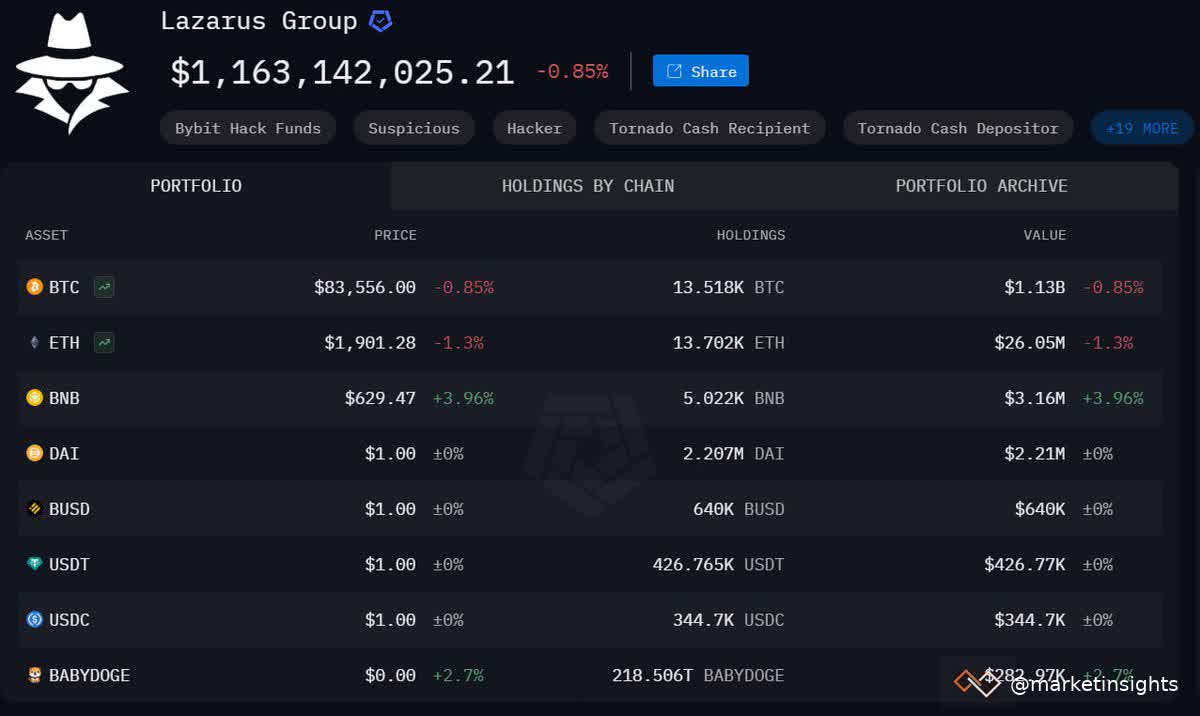1200x716 pixels.
Task: Click the BTC asset name
Action: 64,287
